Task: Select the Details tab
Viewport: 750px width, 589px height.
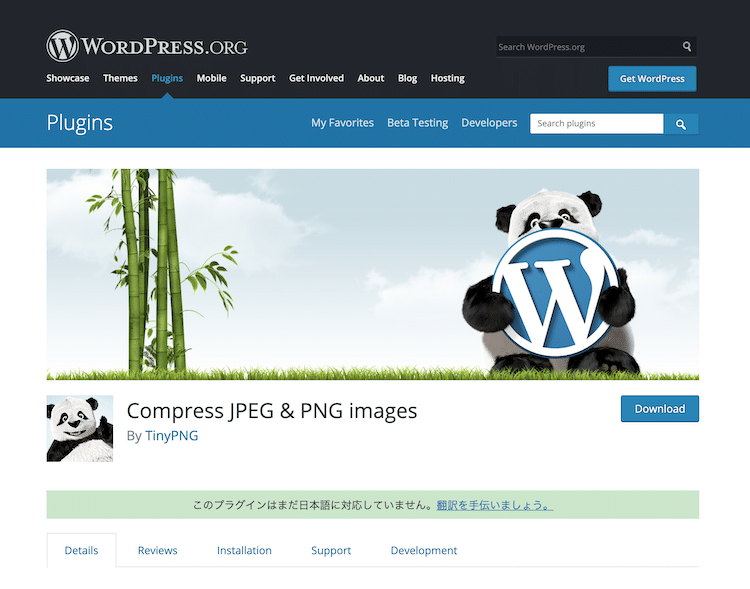Action: (x=81, y=550)
